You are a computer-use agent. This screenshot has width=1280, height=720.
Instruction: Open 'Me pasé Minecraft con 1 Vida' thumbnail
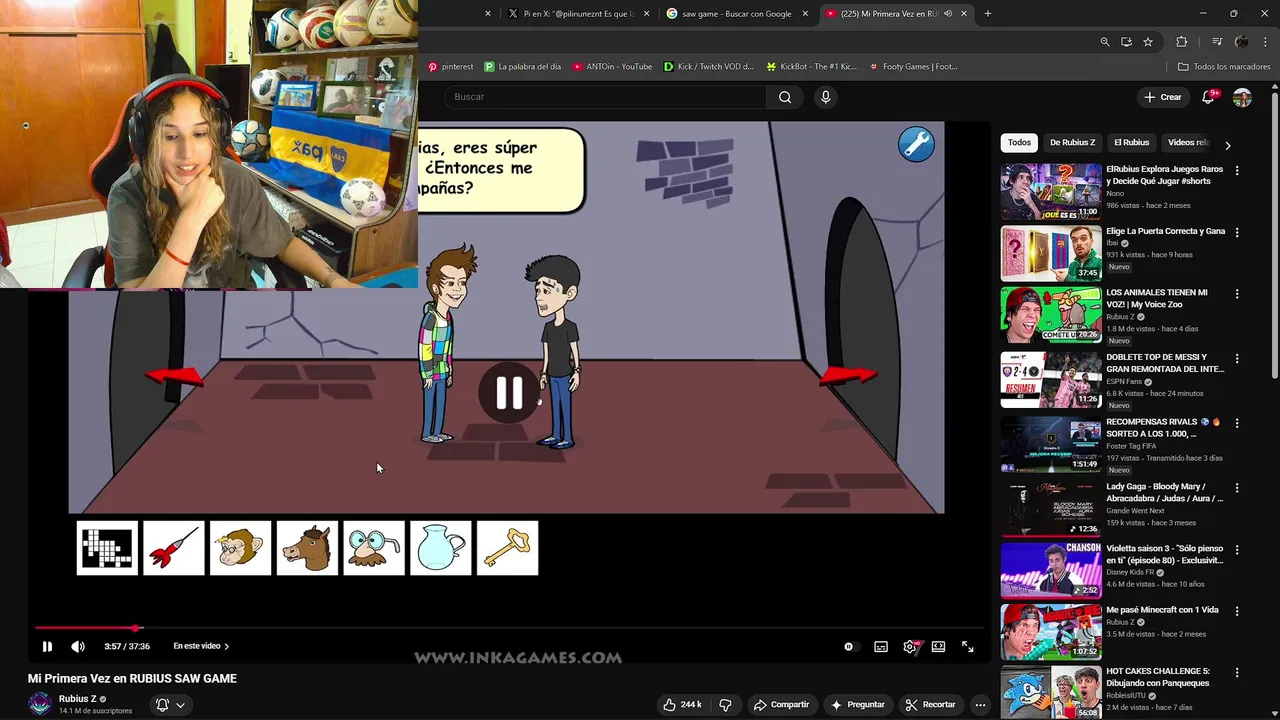(1051, 631)
